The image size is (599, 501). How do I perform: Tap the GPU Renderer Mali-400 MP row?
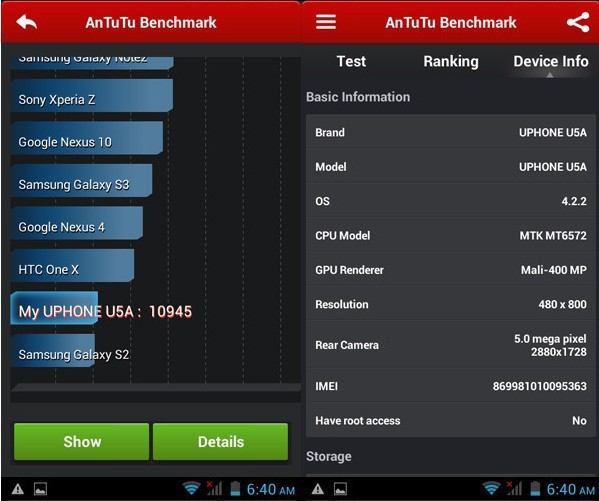(x=451, y=270)
